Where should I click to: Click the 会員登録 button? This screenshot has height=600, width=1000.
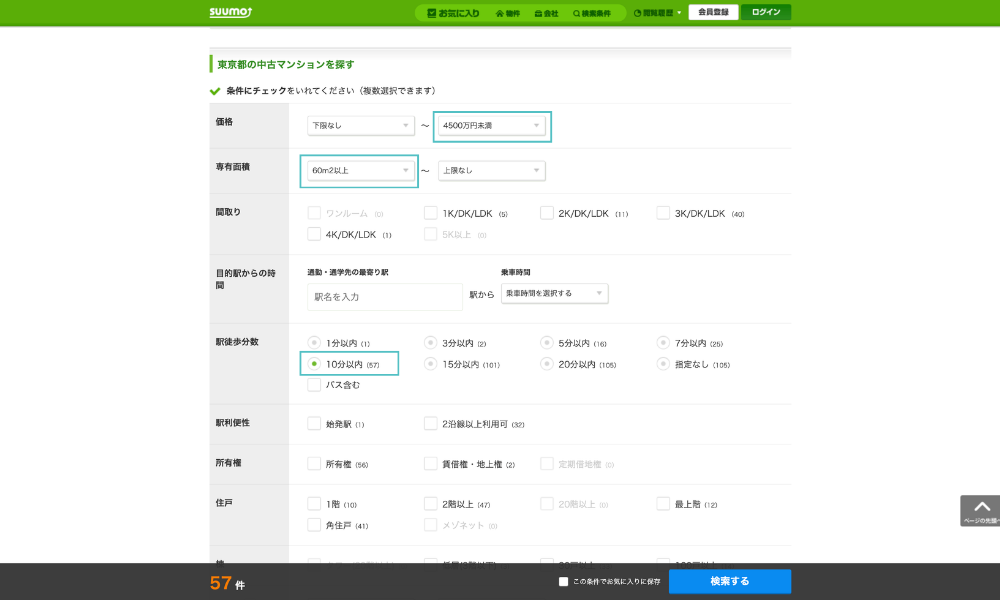(713, 12)
